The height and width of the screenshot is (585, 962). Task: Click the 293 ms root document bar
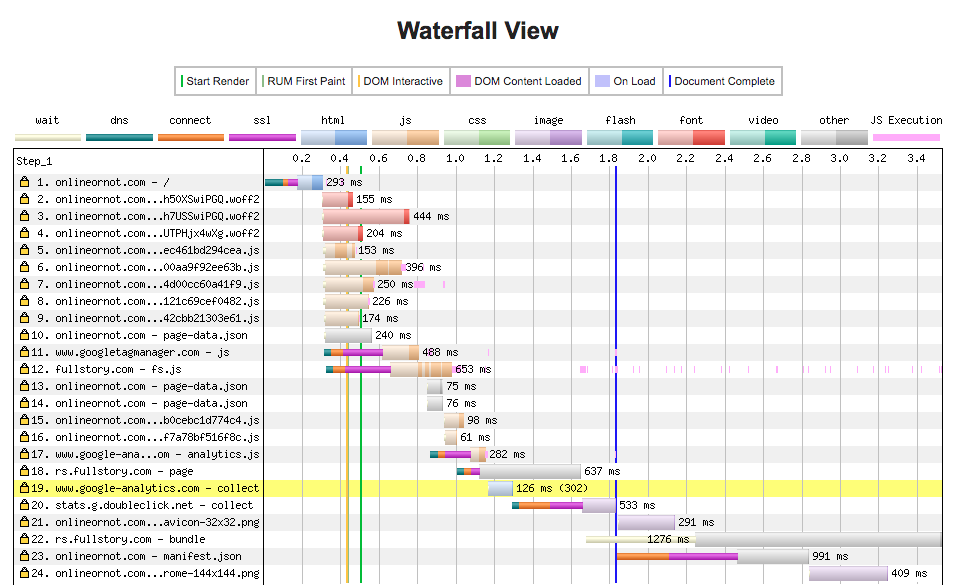click(294, 182)
